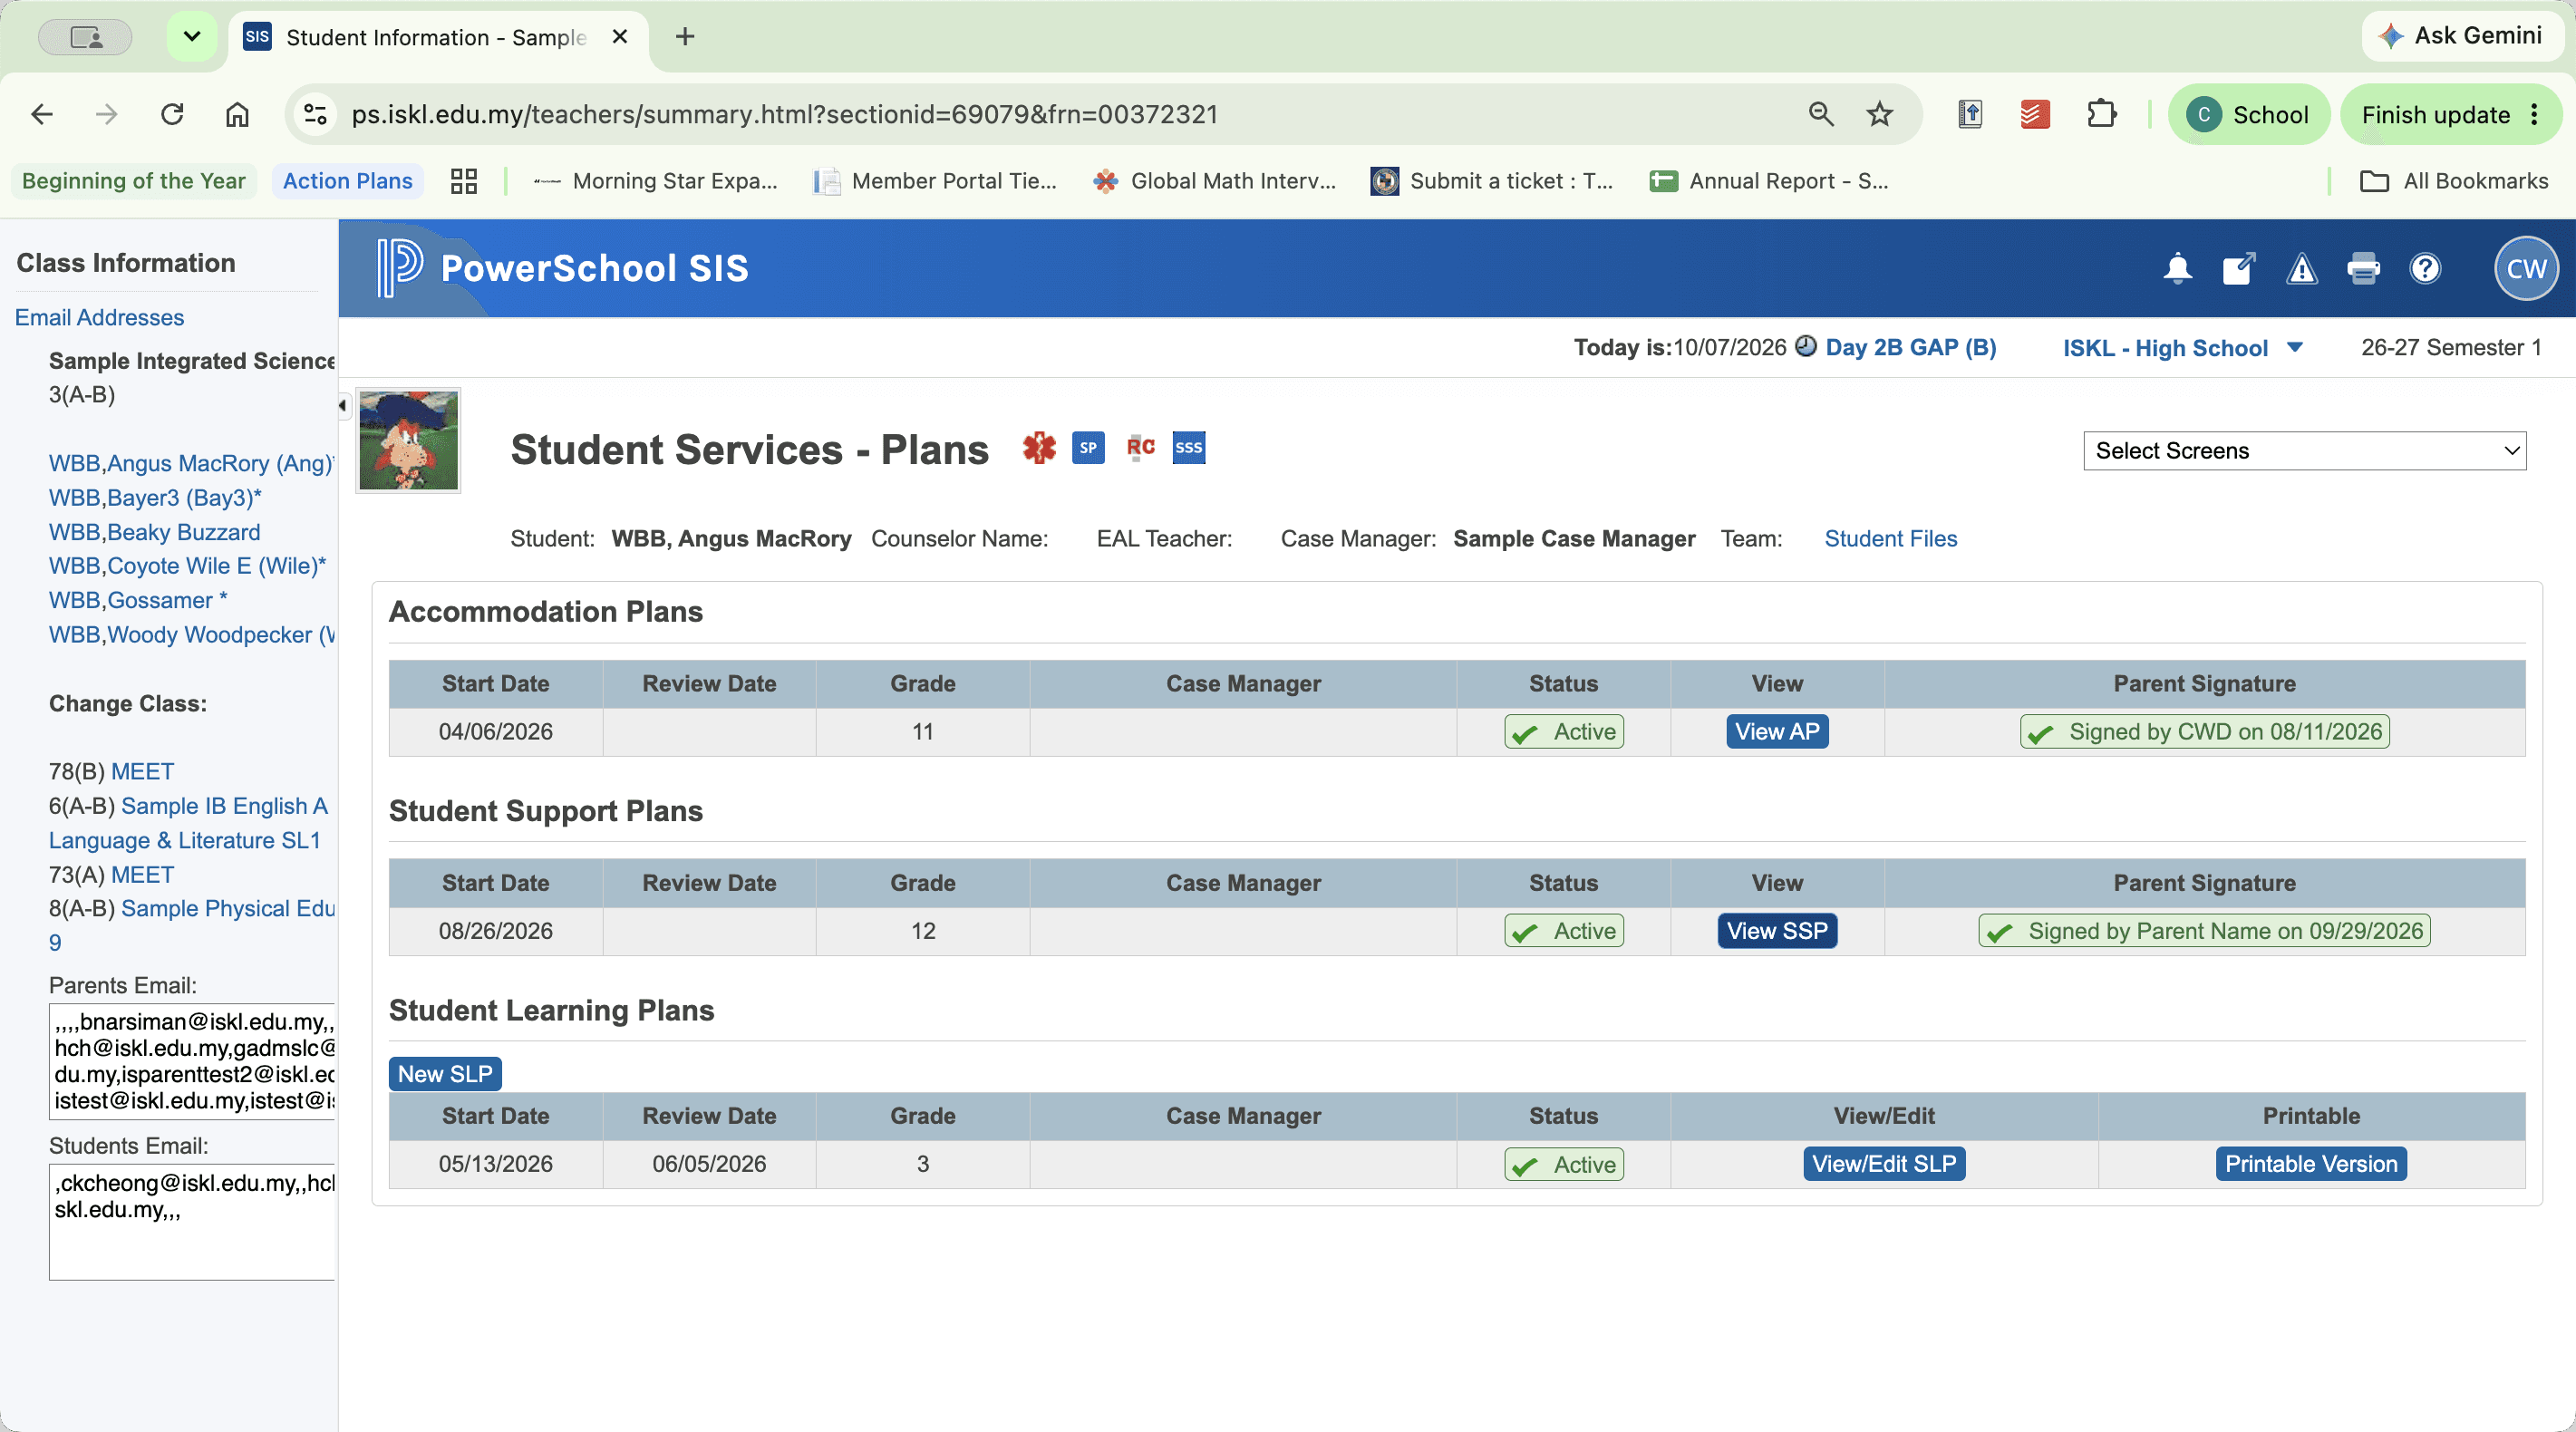Click the View AP button
Viewport: 2576px width, 1432px height.
click(x=1777, y=731)
